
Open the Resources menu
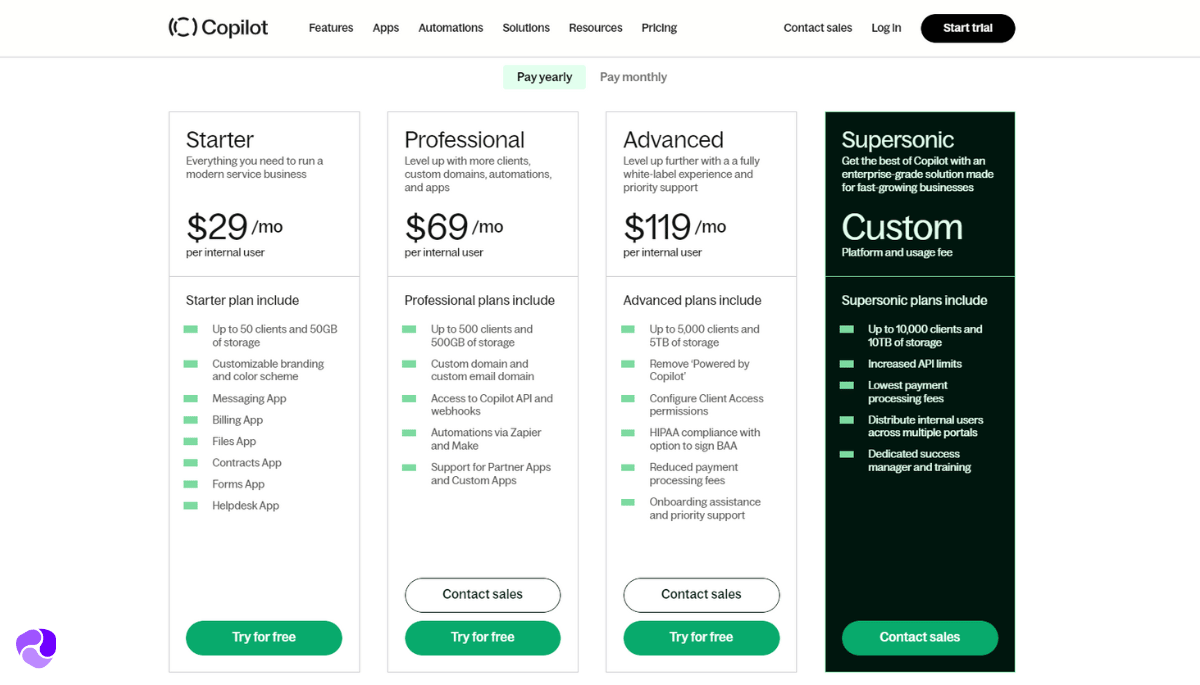pyautogui.click(x=595, y=28)
